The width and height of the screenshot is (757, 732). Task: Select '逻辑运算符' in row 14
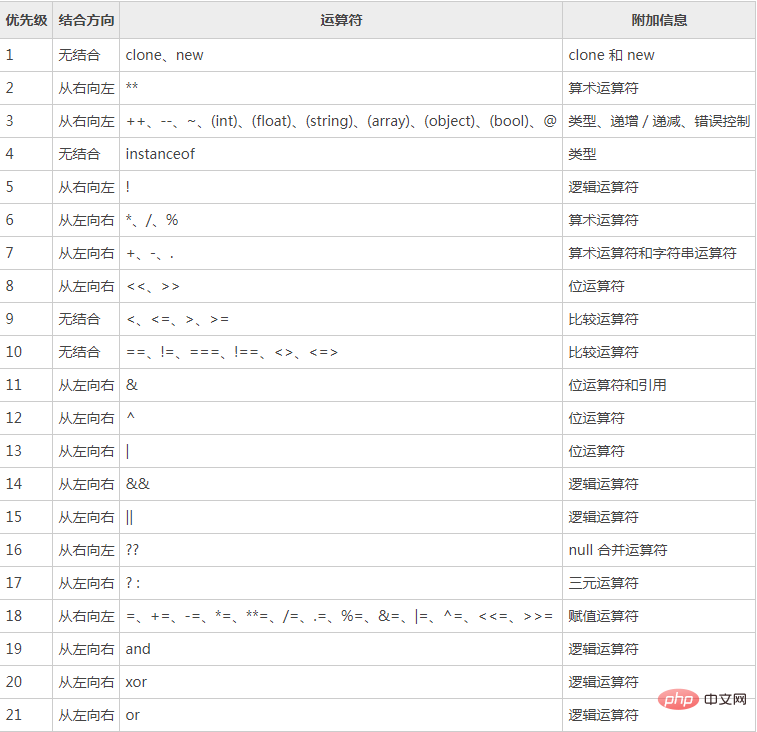[x=659, y=484]
